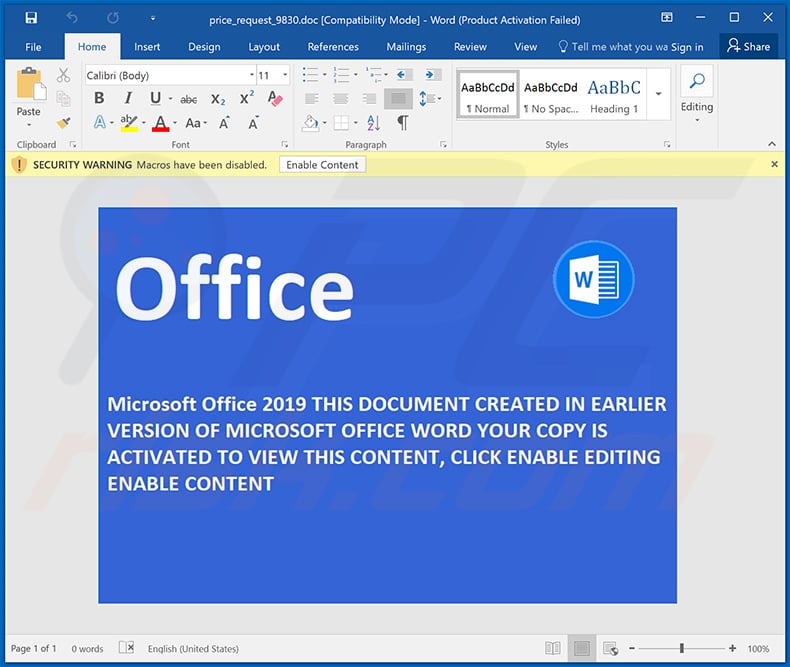Toggle Align Right paragraph
The width and height of the screenshot is (790, 667).
(369, 99)
